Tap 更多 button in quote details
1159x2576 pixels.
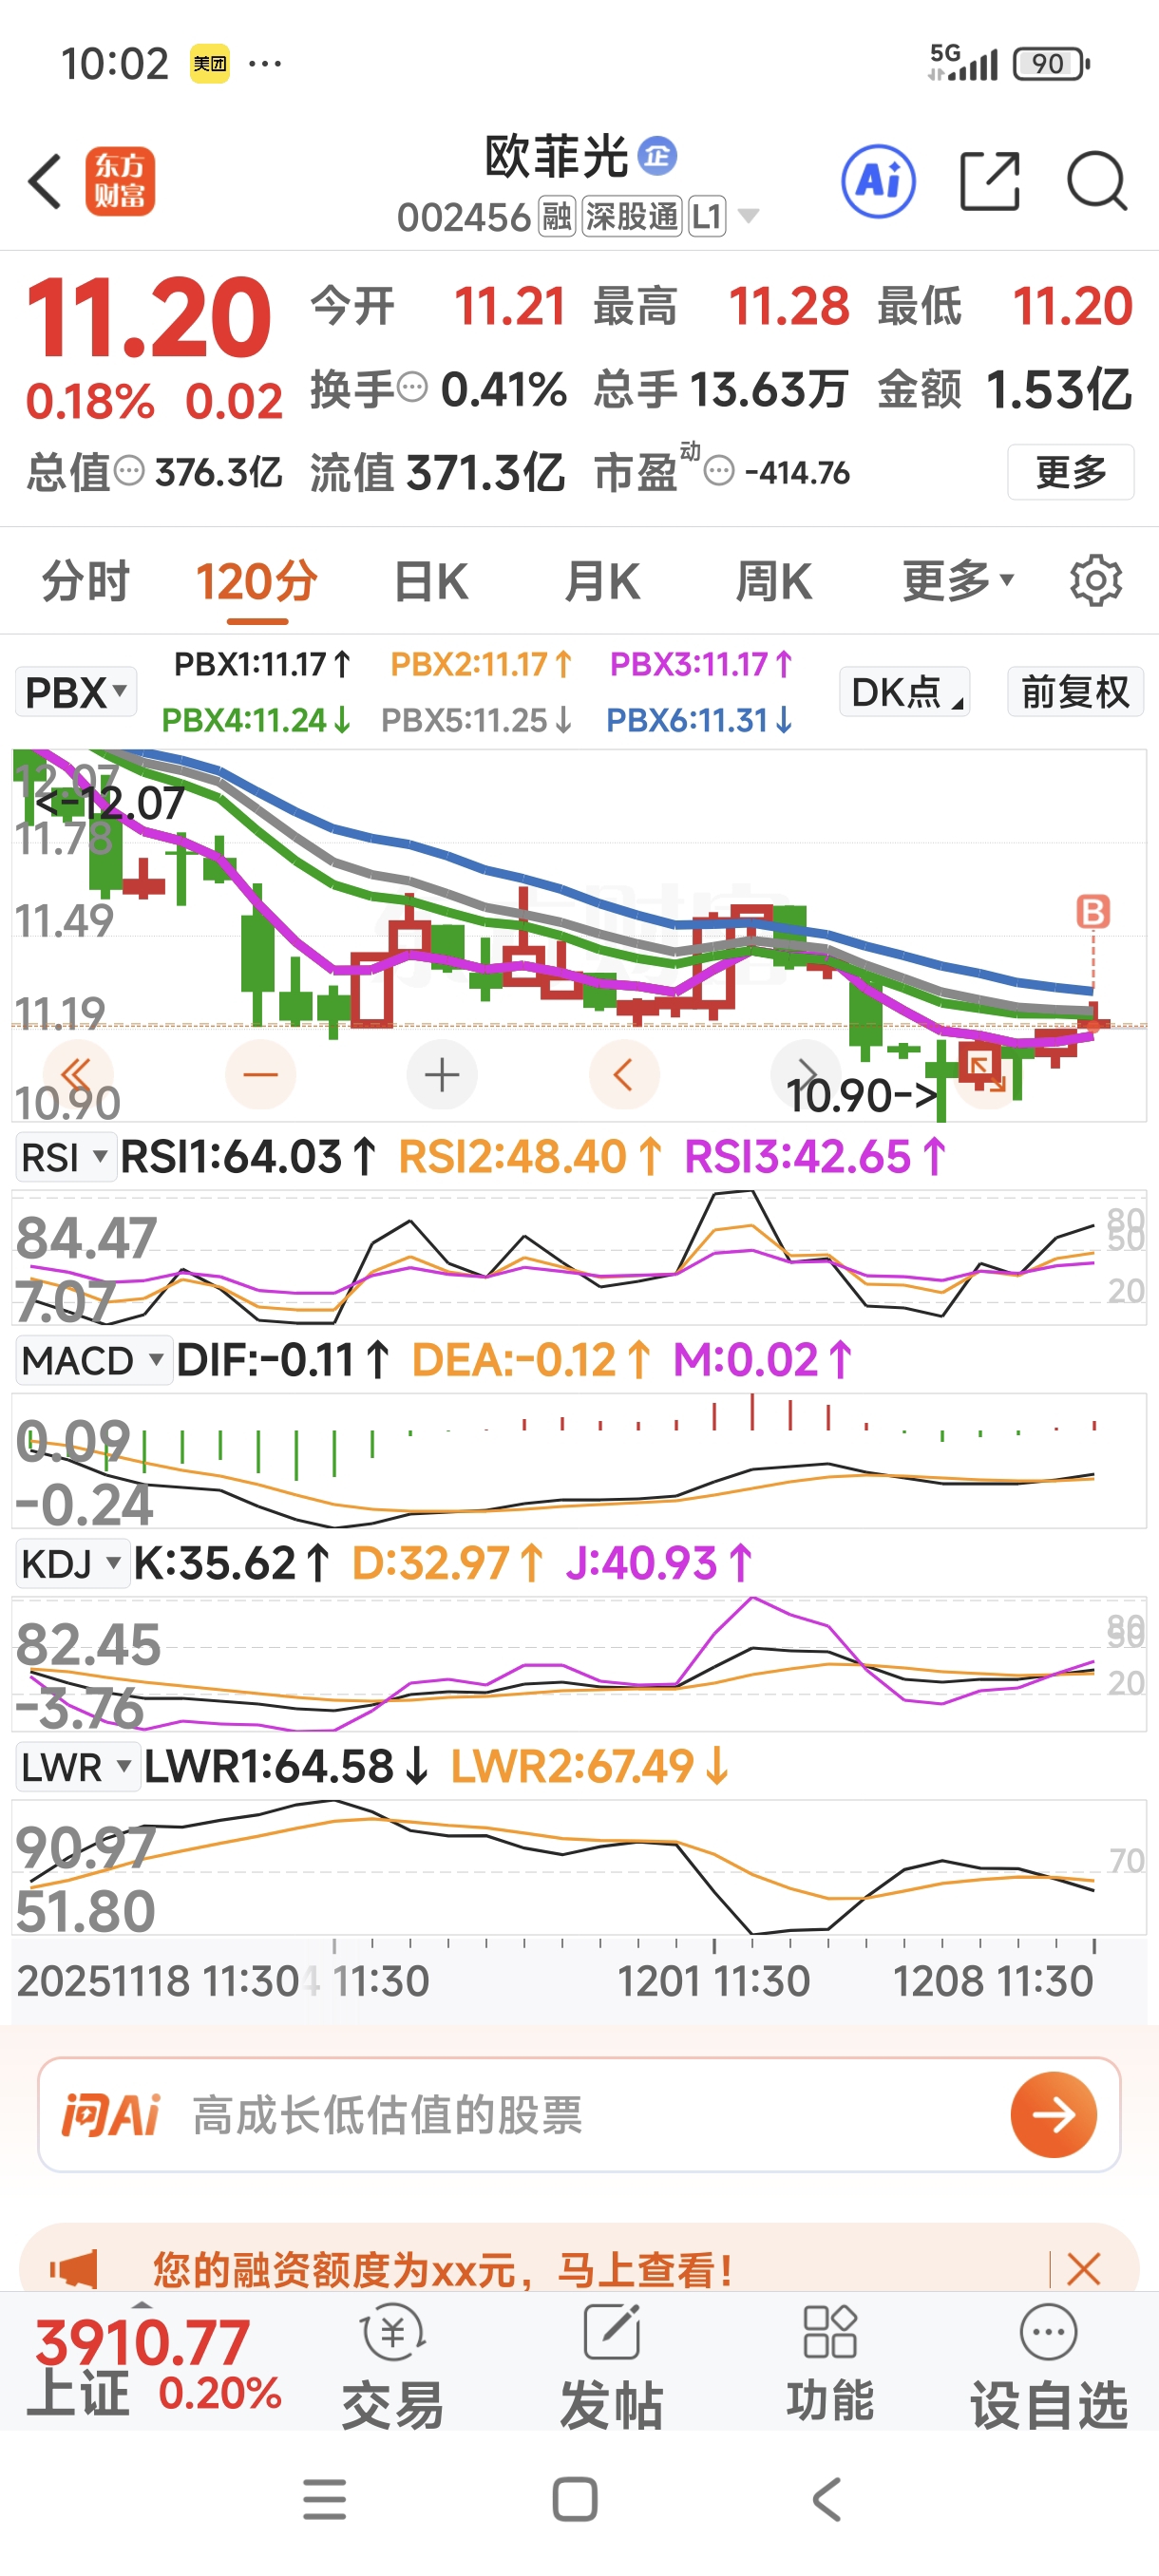(1071, 471)
